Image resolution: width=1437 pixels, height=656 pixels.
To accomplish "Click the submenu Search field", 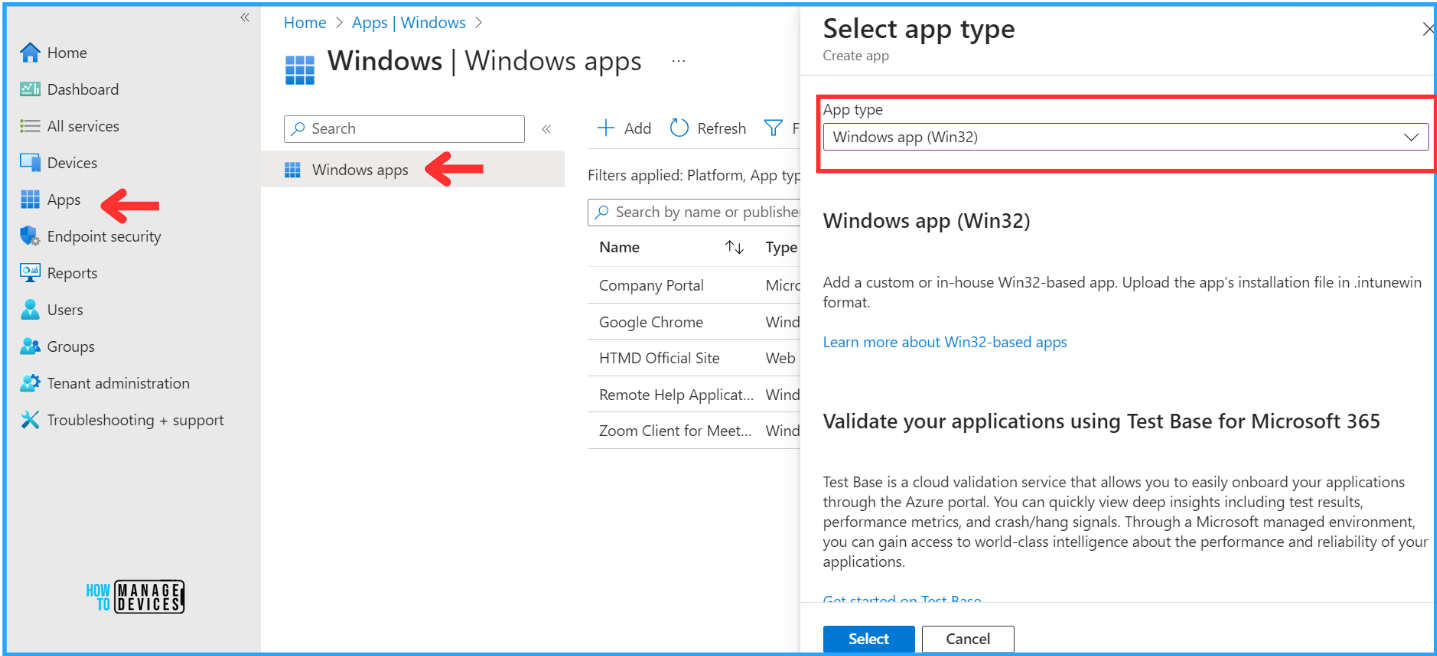I will click(x=404, y=129).
